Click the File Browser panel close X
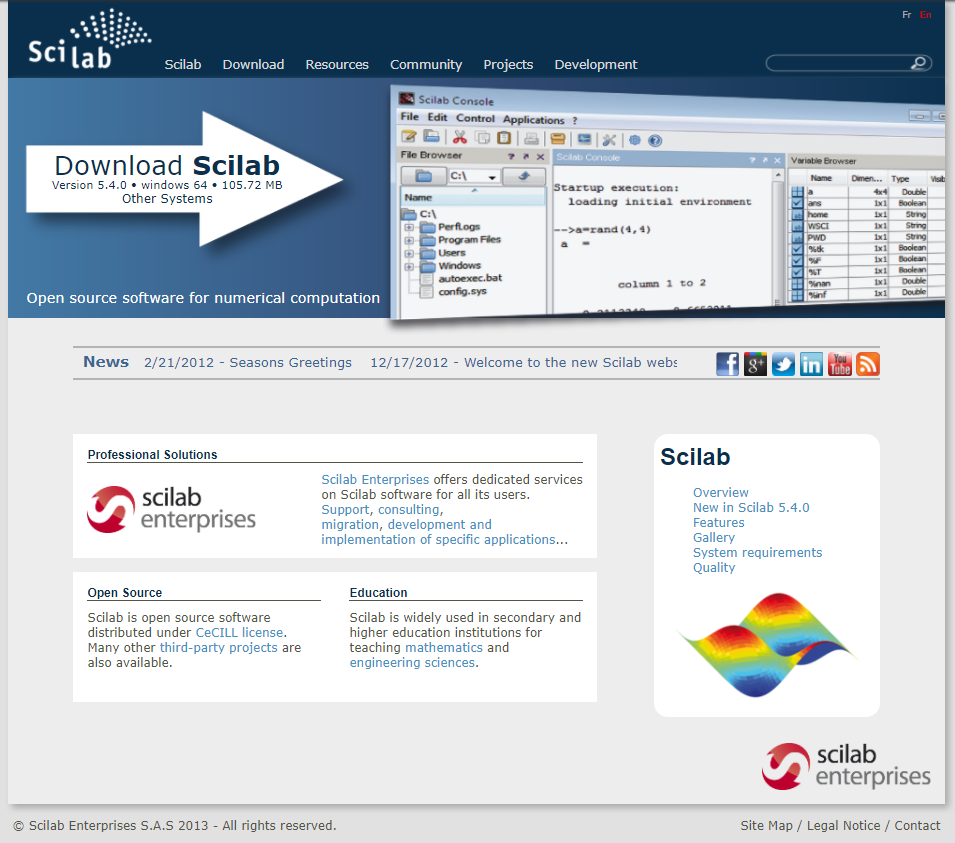The image size is (955, 843). tap(540, 157)
